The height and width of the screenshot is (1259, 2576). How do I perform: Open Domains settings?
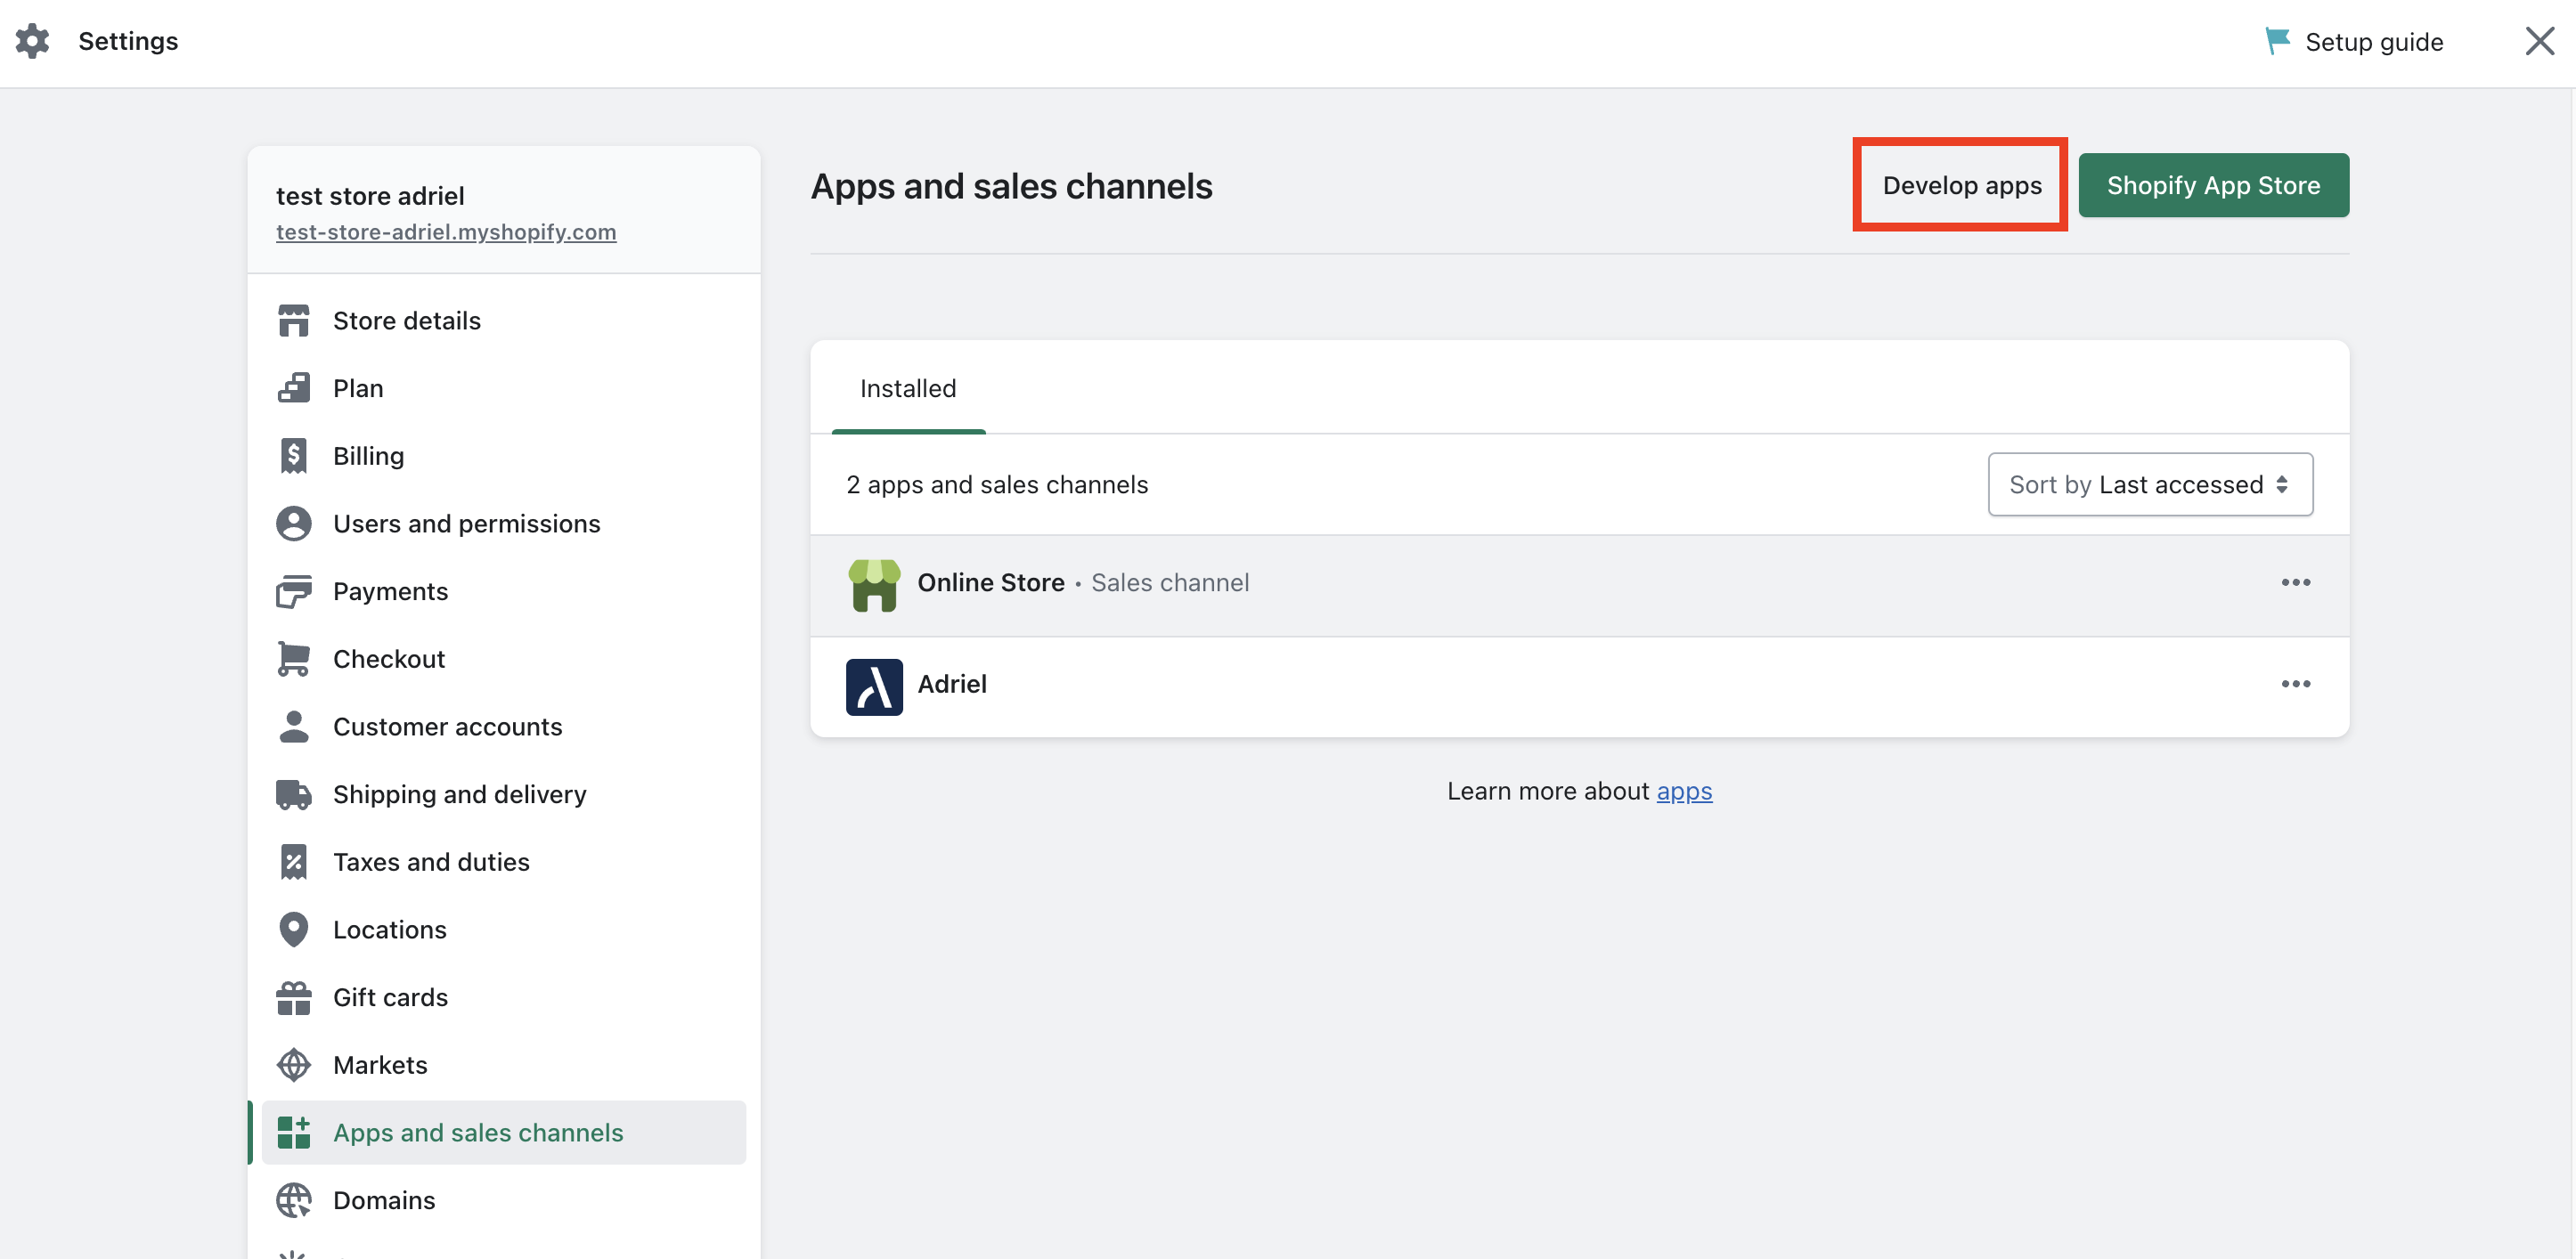click(504, 1200)
